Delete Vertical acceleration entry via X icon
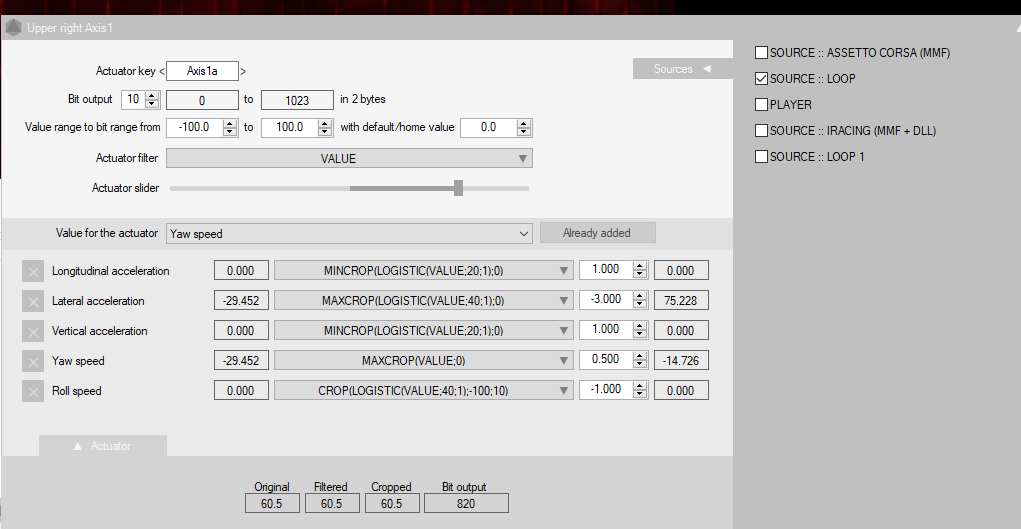 [33, 331]
